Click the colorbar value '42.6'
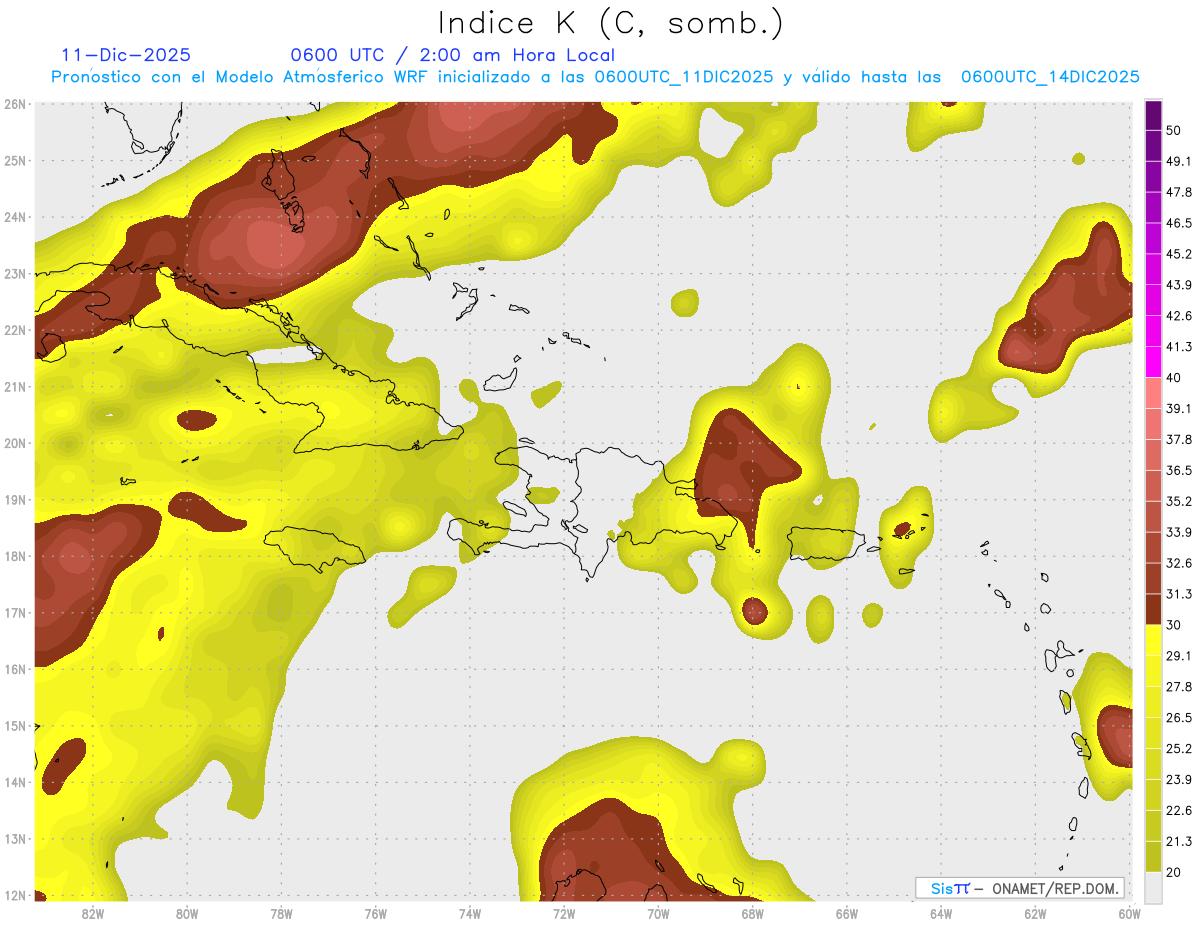The image size is (1200, 927). point(1178,316)
